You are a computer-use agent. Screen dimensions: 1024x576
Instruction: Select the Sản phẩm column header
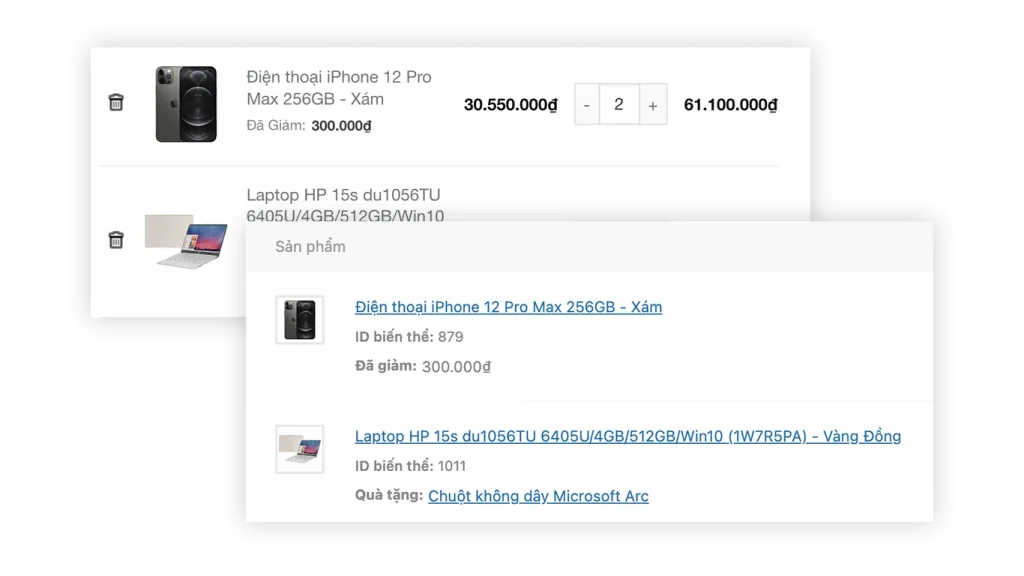310,246
